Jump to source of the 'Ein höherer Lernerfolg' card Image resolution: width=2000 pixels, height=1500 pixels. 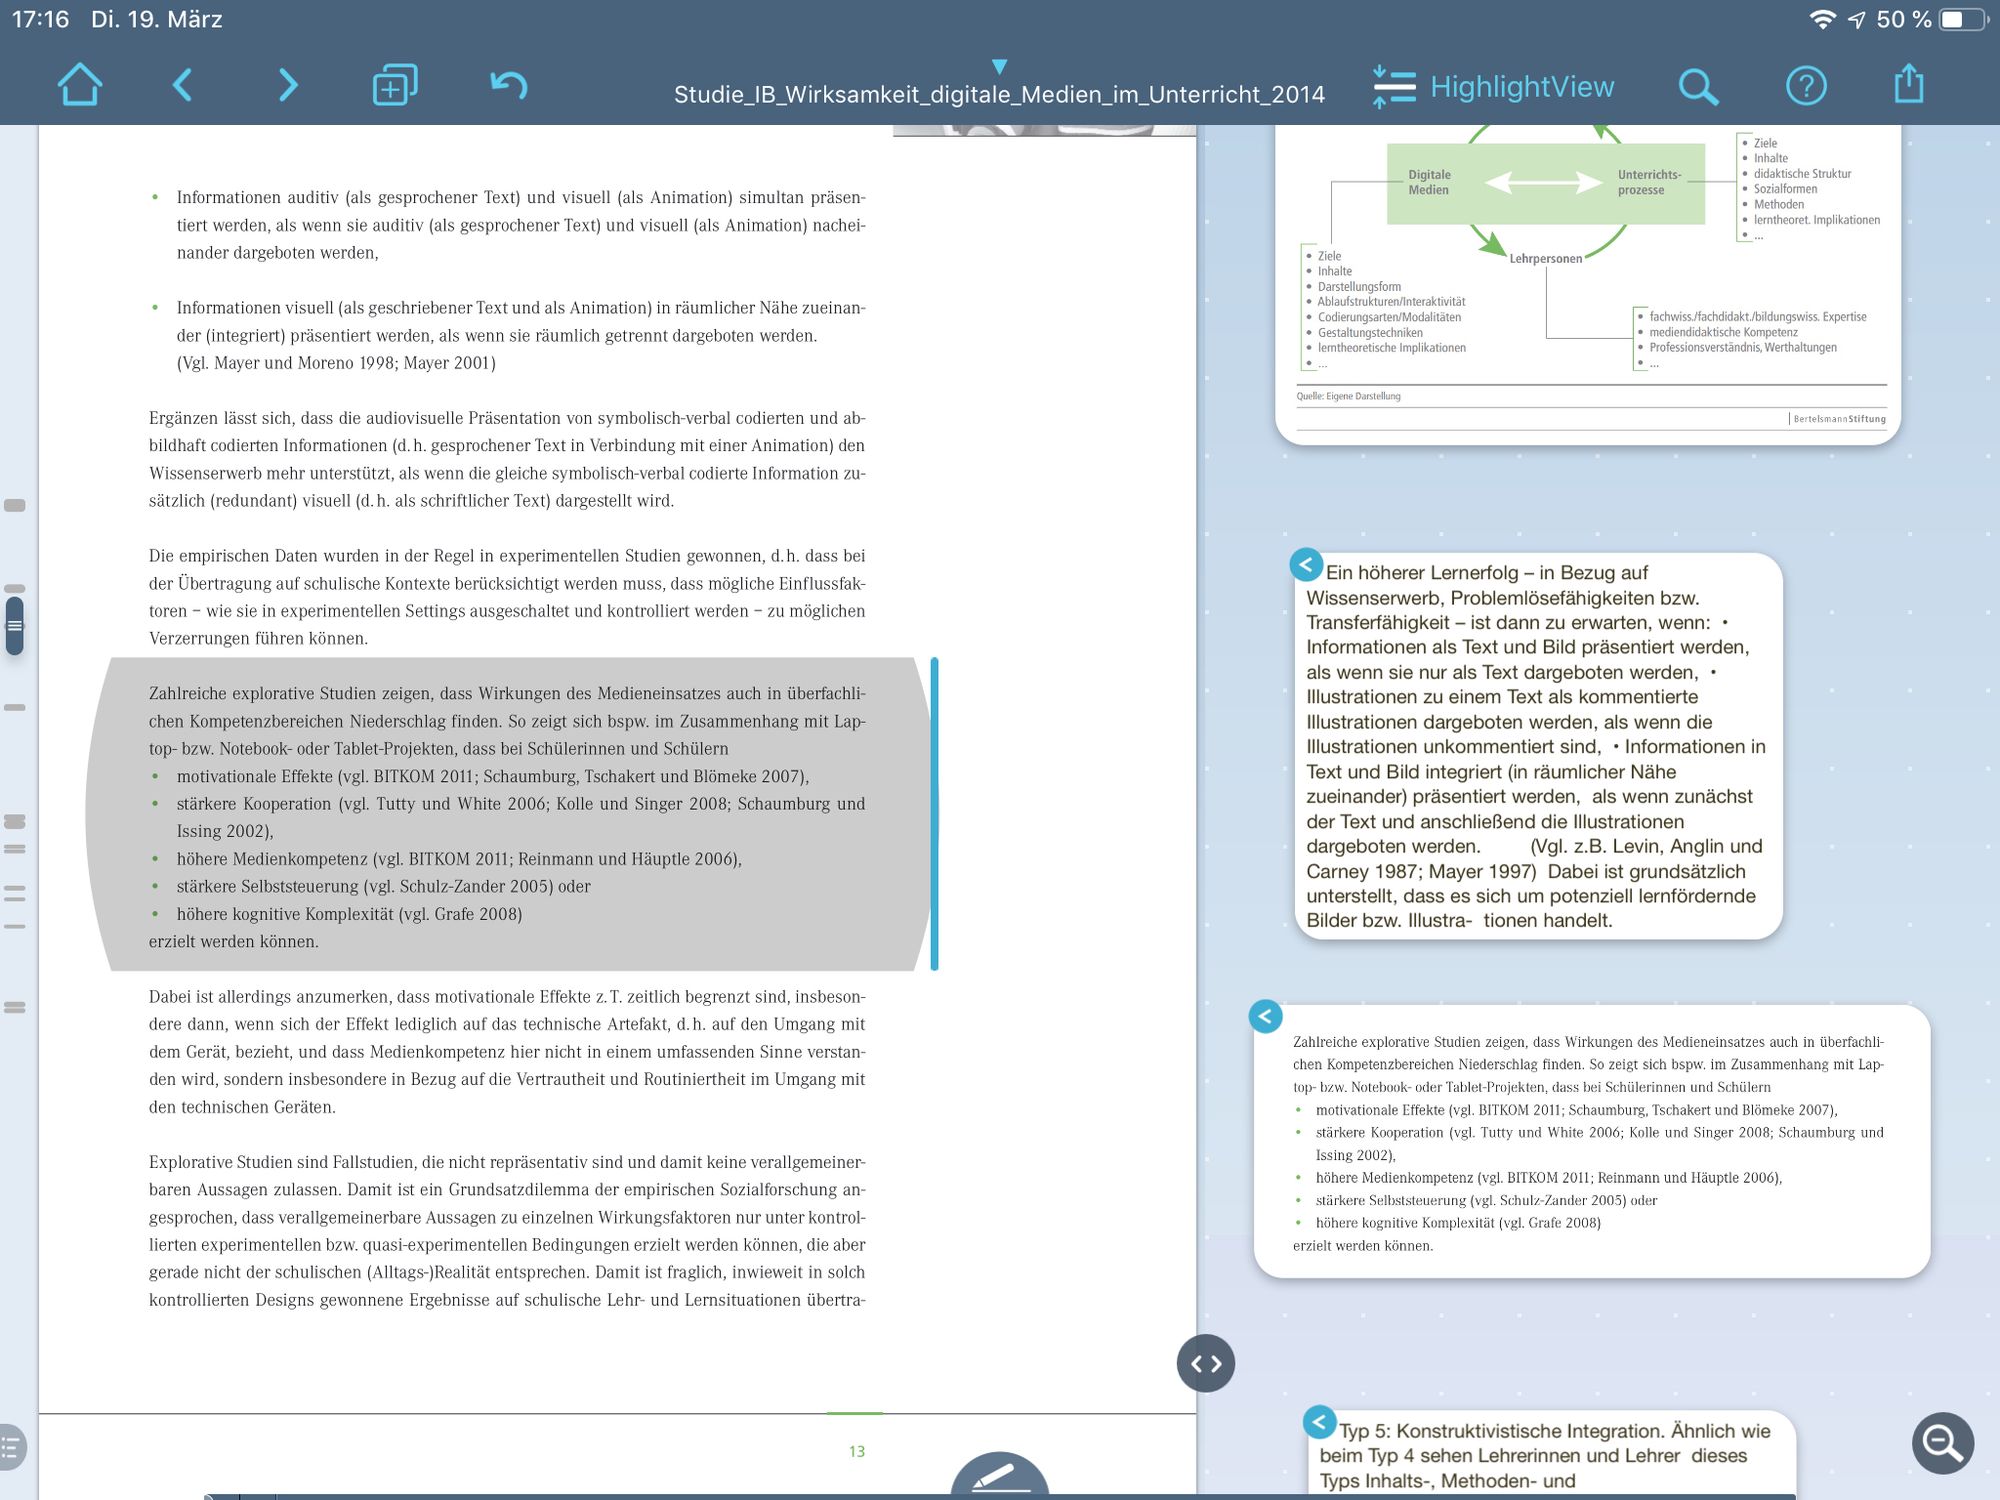pos(1306,565)
